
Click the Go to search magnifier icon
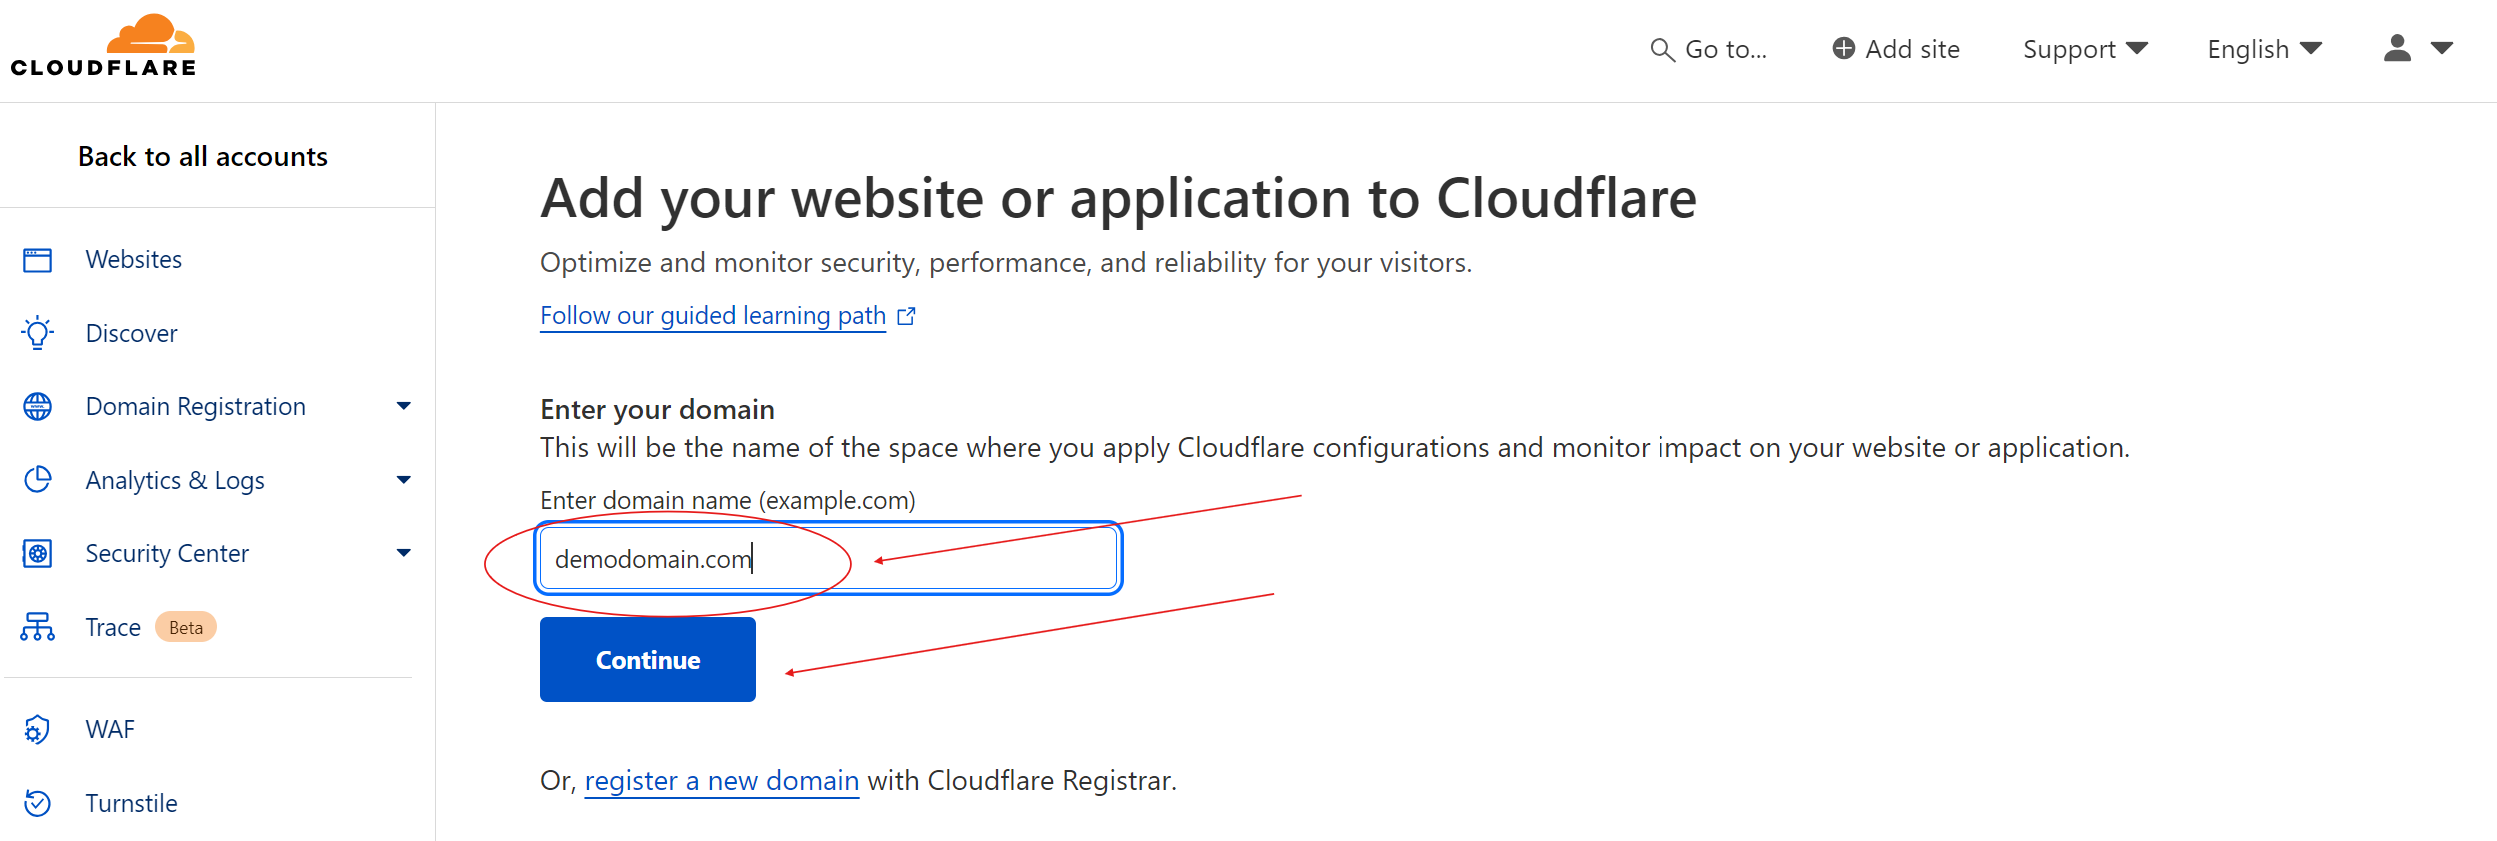[x=1661, y=50]
